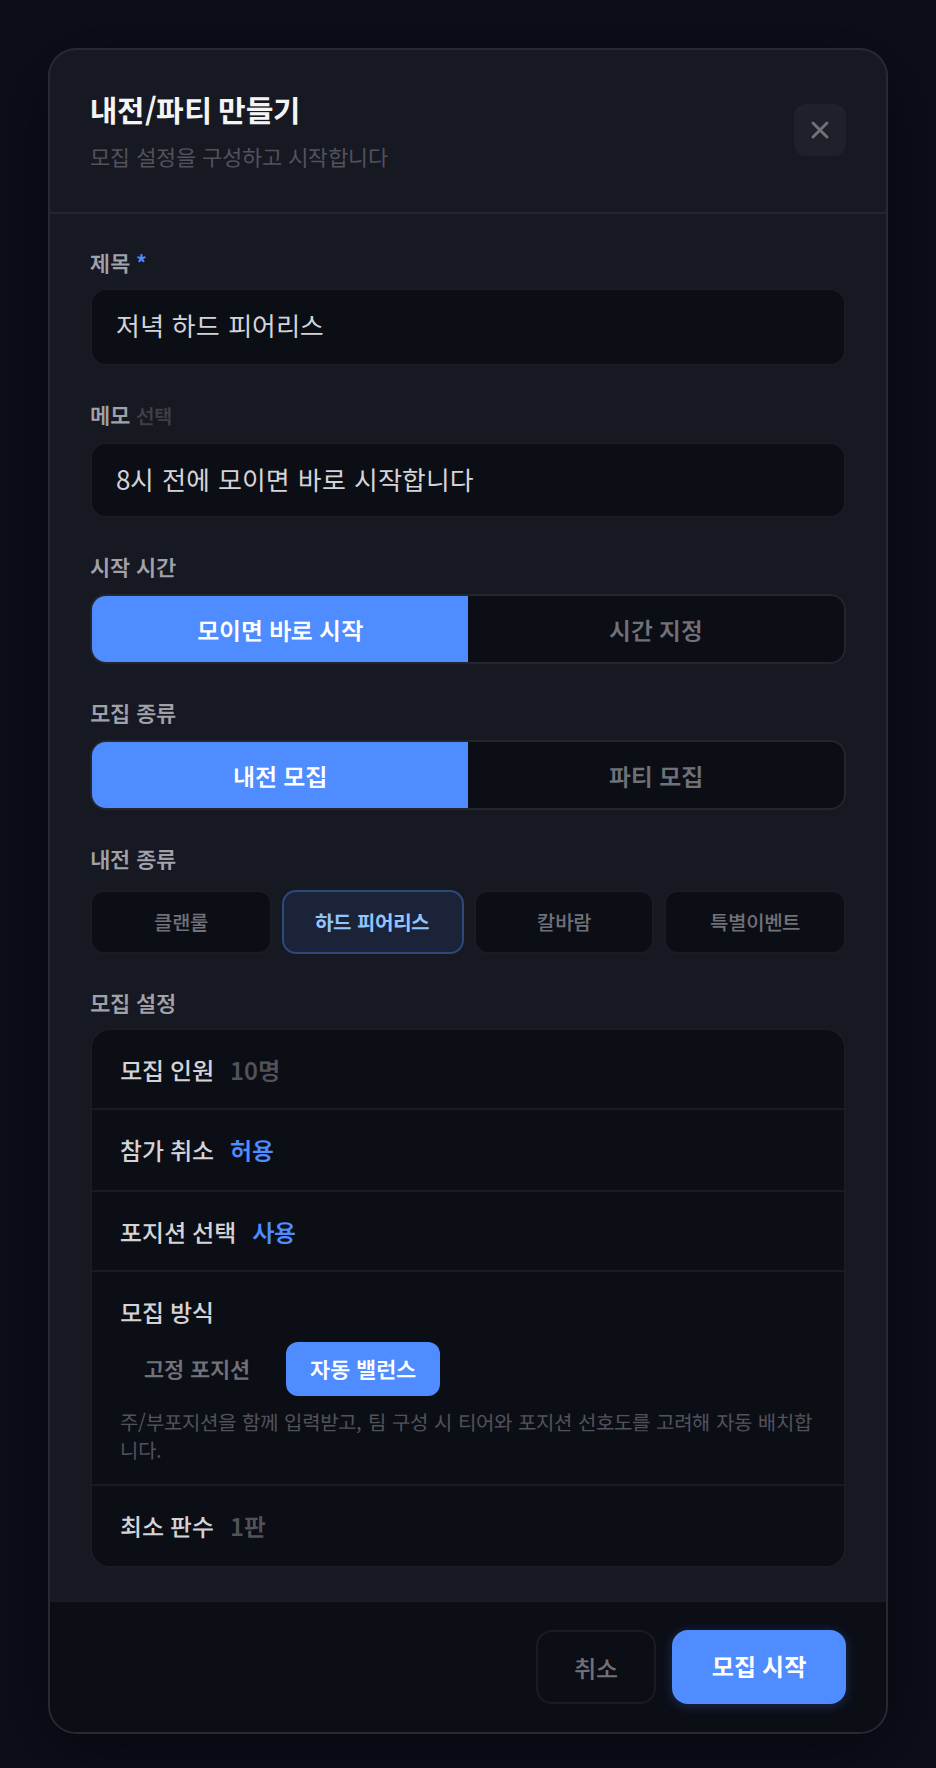Click the 제목 input field
This screenshot has width=936, height=1768.
pyautogui.click(x=468, y=327)
